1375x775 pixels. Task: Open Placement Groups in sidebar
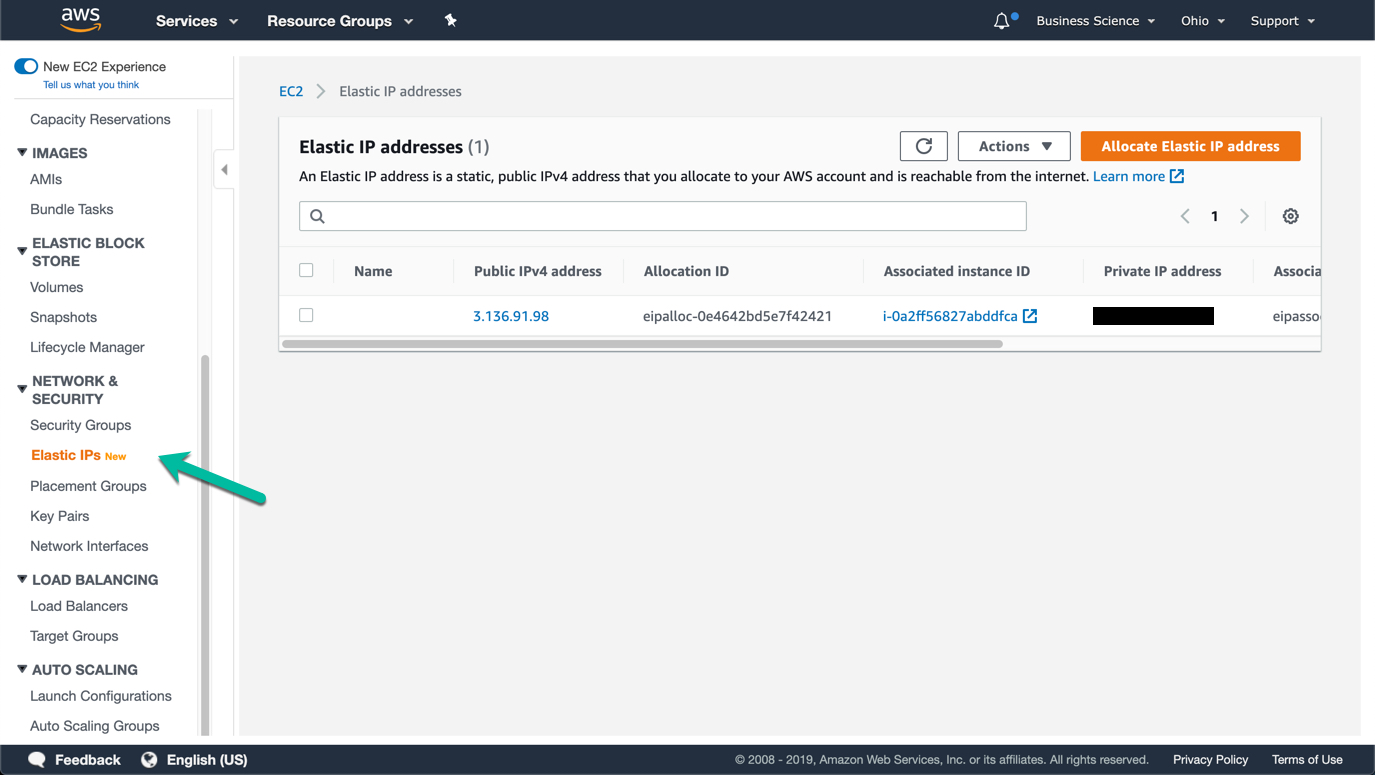point(88,486)
